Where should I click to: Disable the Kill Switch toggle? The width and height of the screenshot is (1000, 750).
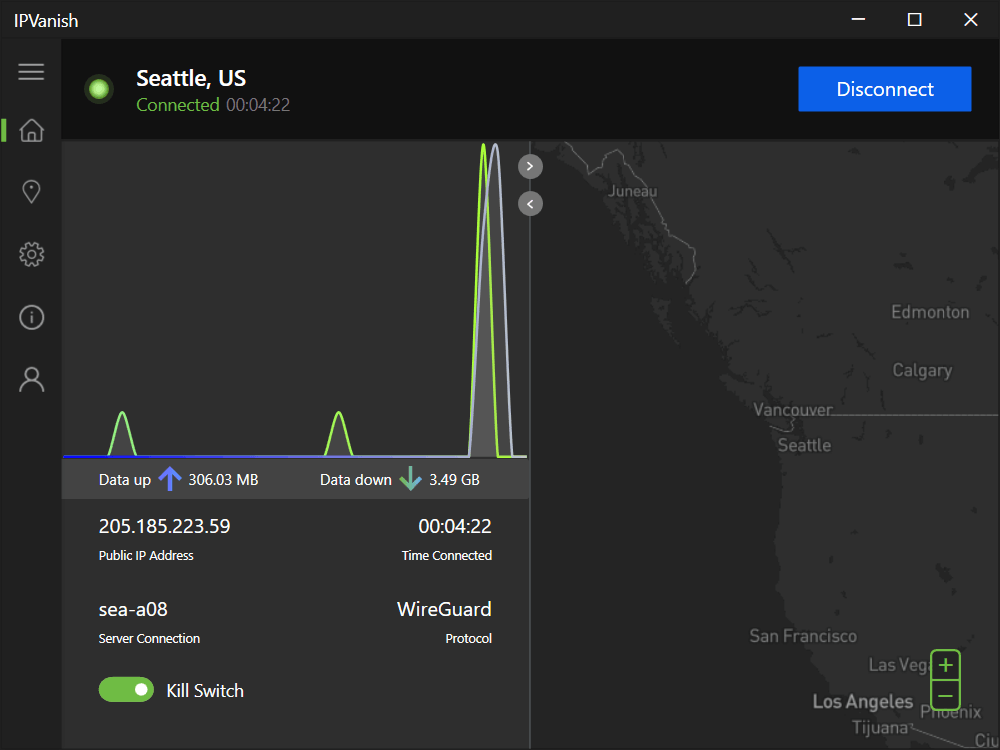coord(126,689)
